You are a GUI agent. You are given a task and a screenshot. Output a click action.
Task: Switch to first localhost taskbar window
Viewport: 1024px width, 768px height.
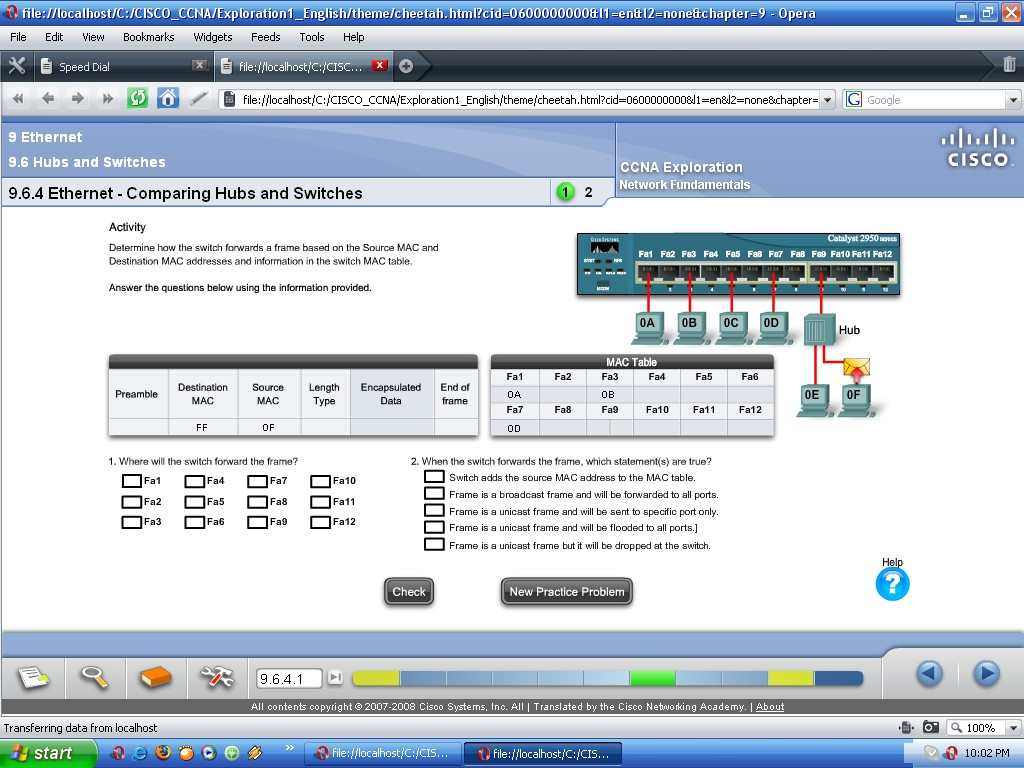(x=383, y=753)
